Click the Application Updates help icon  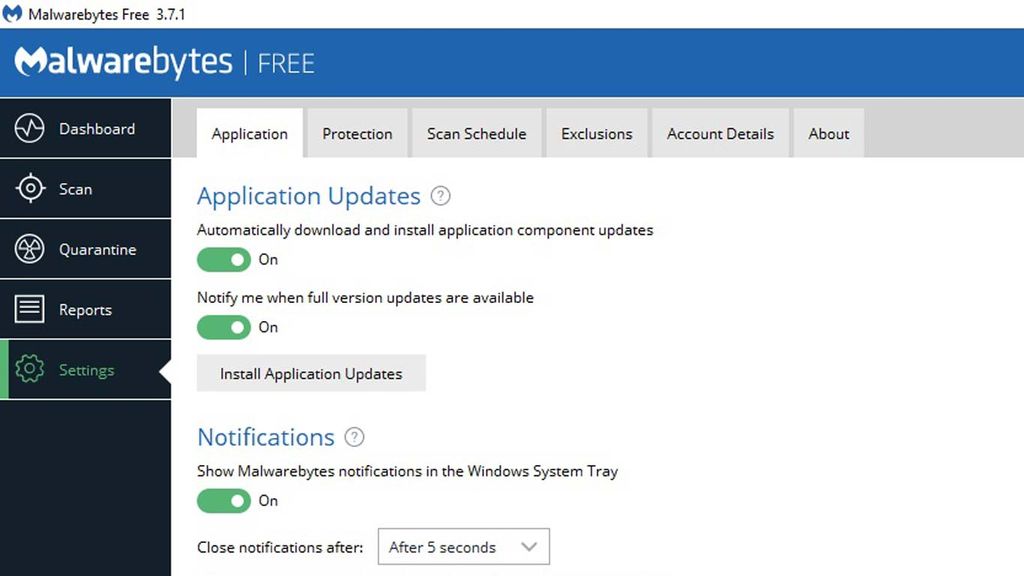click(440, 196)
